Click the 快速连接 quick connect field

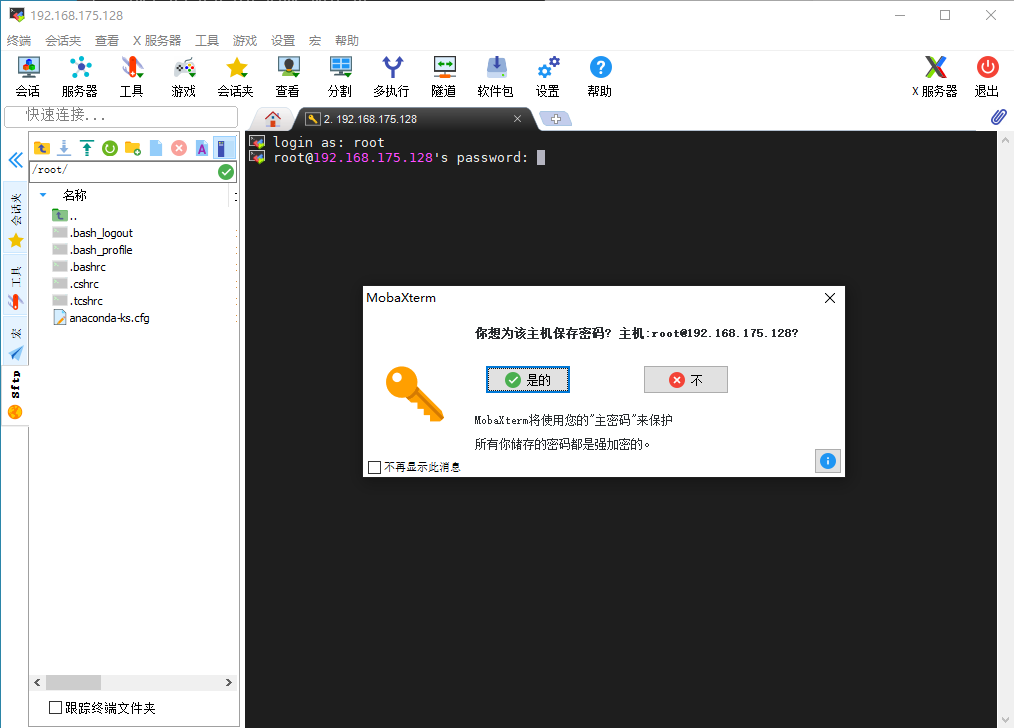point(121,116)
